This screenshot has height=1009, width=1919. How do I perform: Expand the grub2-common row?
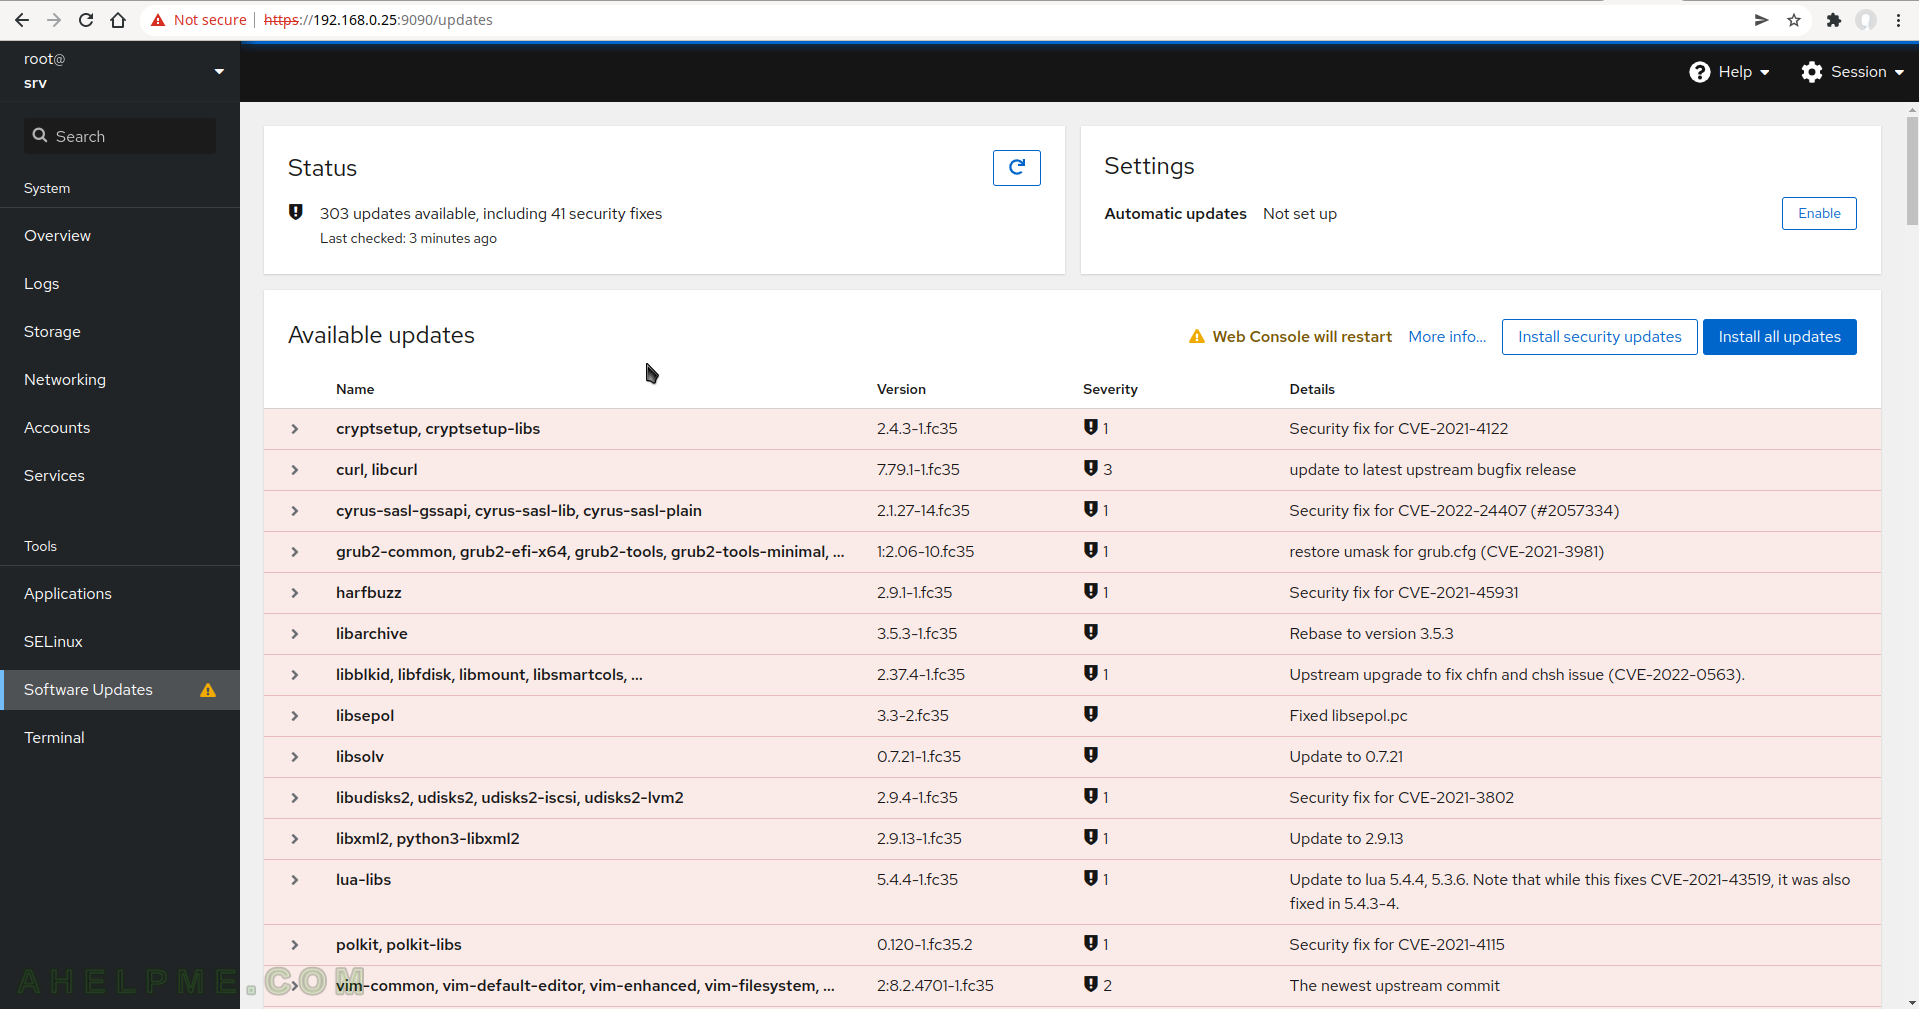(295, 552)
